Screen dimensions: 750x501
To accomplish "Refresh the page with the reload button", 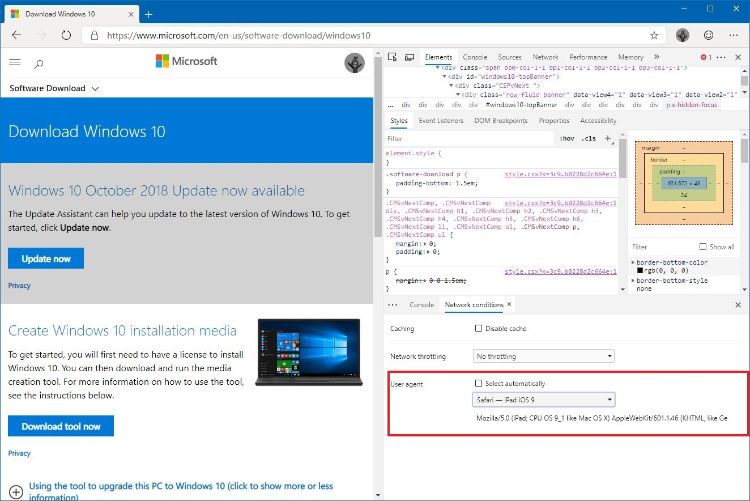I will point(66,35).
